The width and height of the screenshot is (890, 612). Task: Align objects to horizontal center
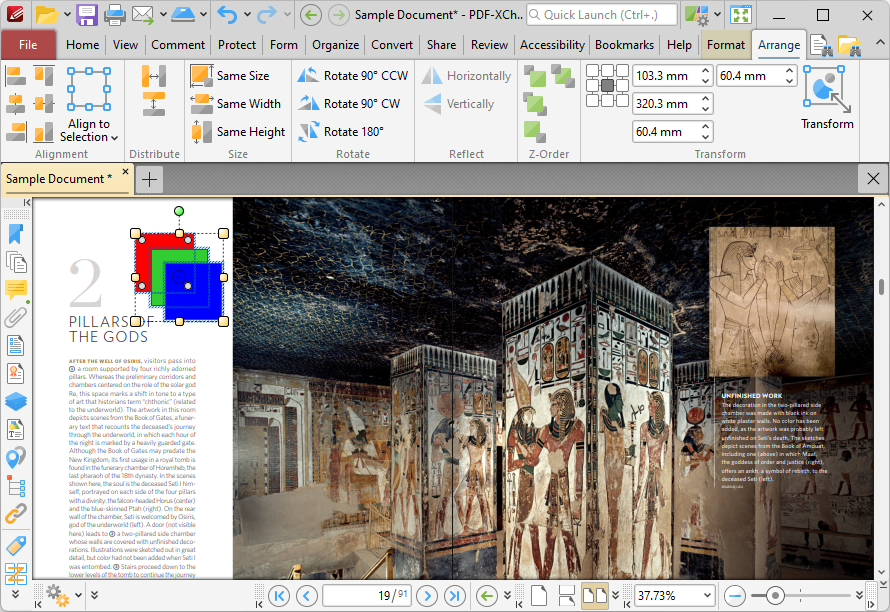tap(16, 104)
